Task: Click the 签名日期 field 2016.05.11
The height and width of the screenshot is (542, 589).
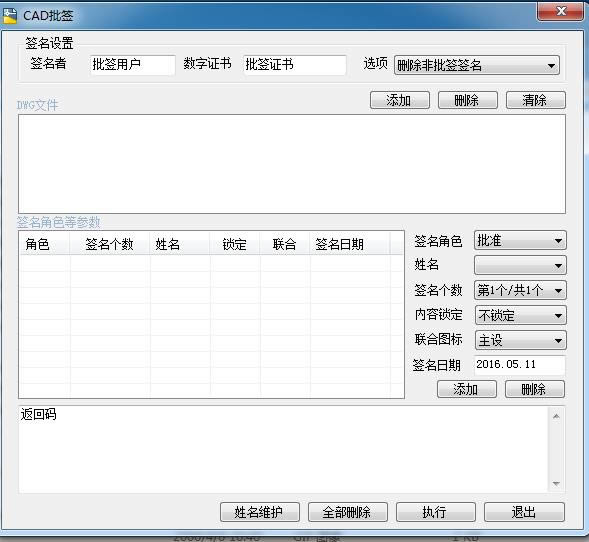Action: [520, 365]
